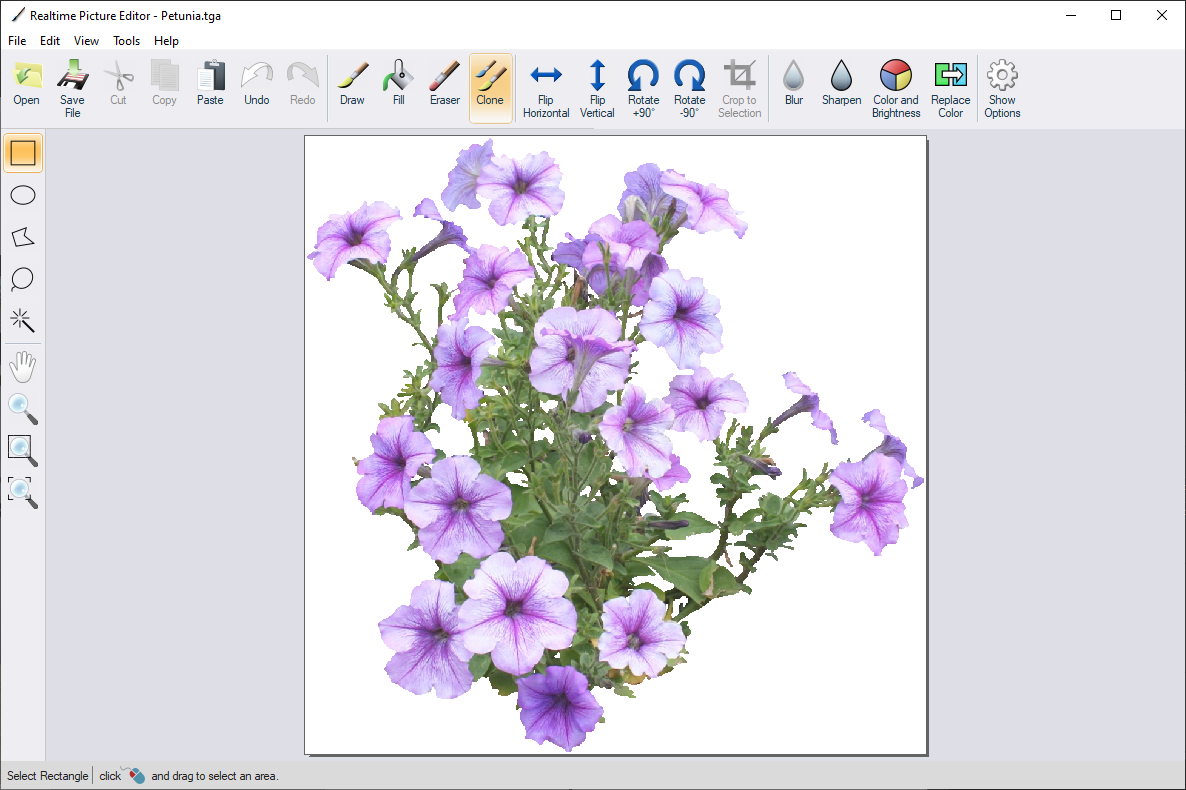Viewport: 1186px width, 790px height.
Task: Click Show Options
Action: 1001,85
